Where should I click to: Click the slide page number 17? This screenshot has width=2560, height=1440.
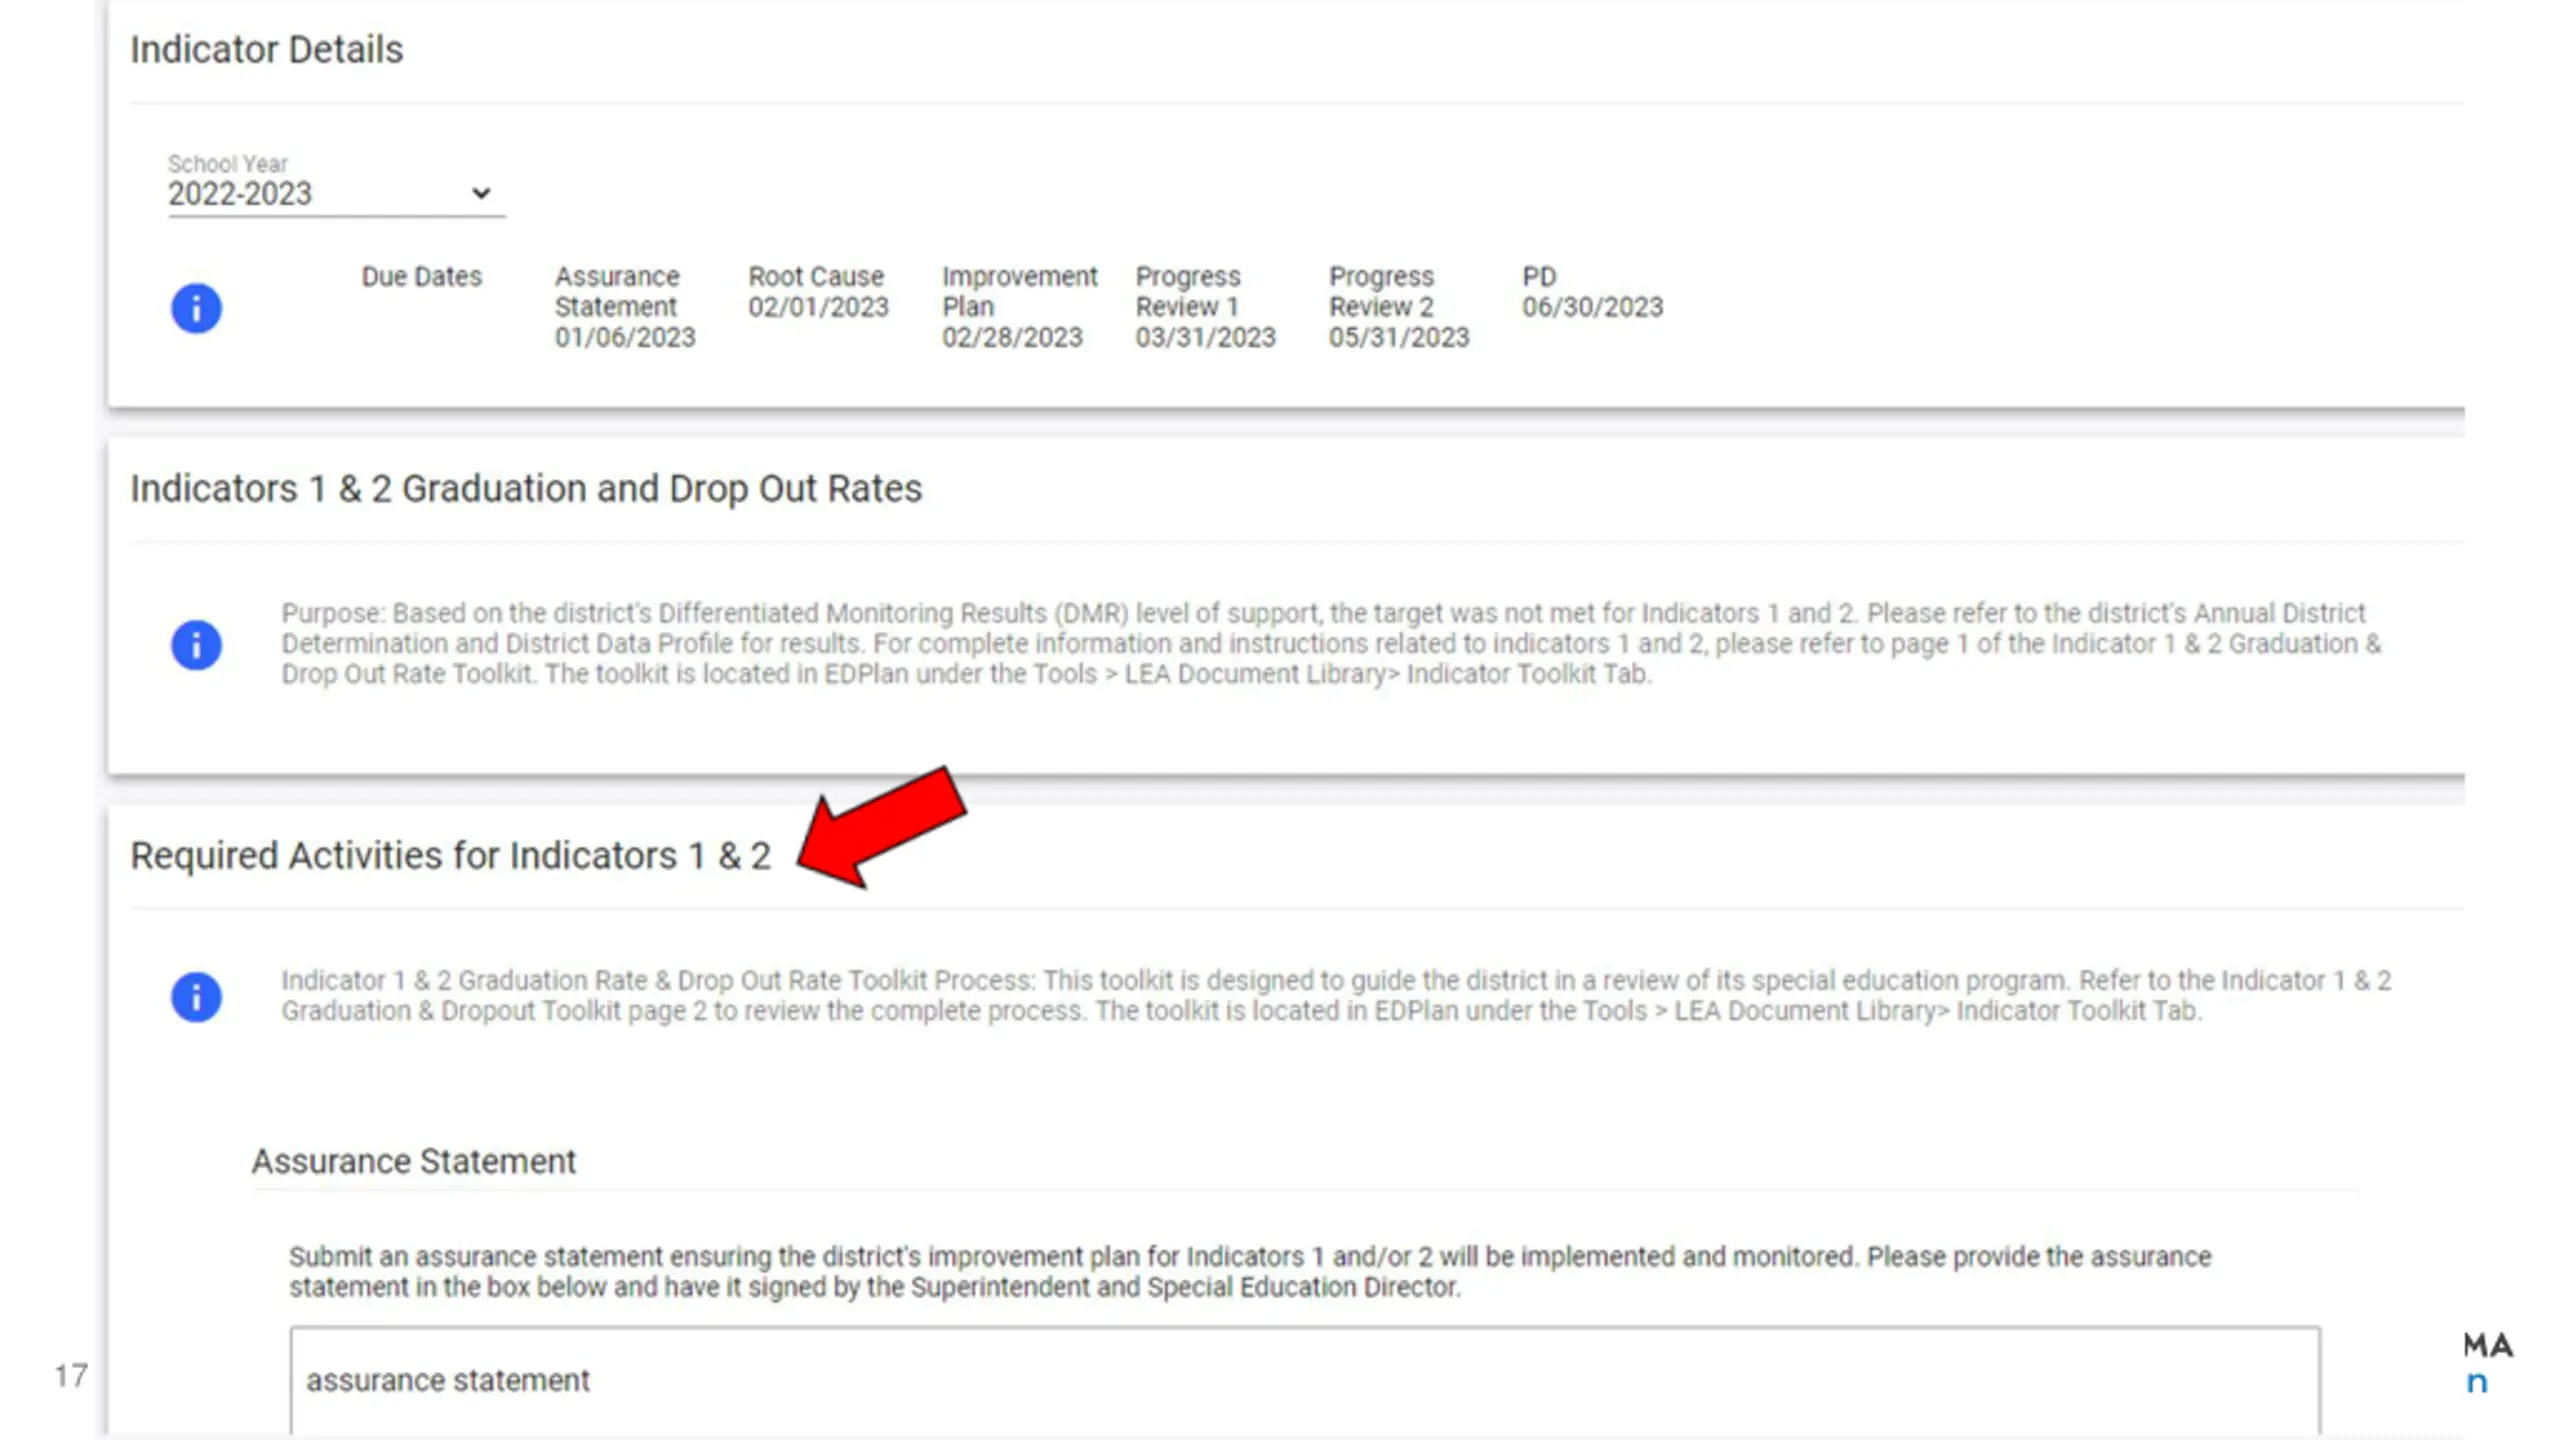pyautogui.click(x=71, y=1376)
